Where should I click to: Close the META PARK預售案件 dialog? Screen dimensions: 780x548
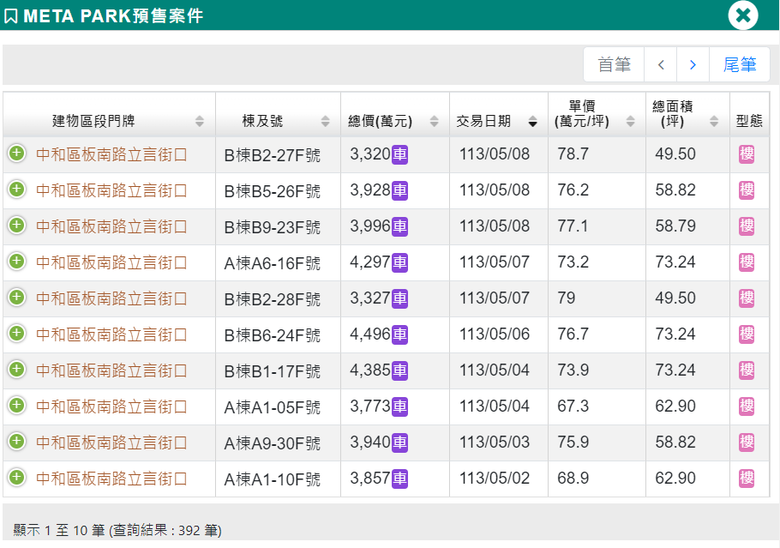743,15
